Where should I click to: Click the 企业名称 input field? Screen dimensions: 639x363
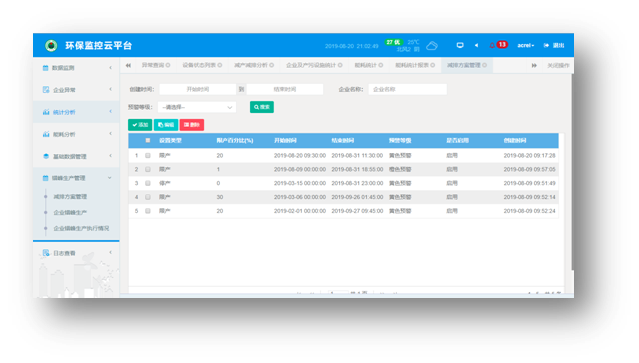tap(408, 89)
